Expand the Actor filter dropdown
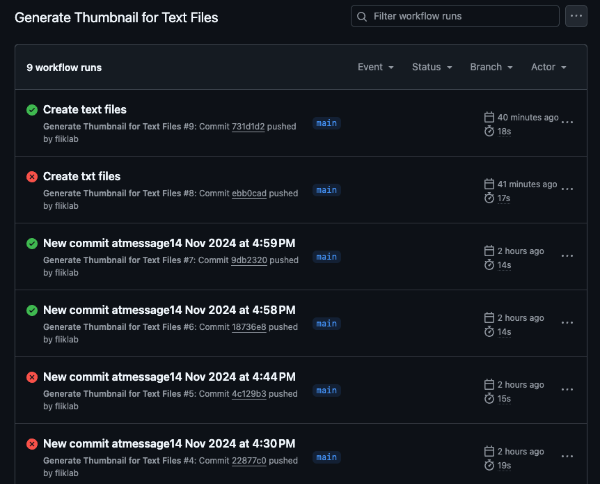Image resolution: width=600 pixels, height=484 pixels. [549, 67]
